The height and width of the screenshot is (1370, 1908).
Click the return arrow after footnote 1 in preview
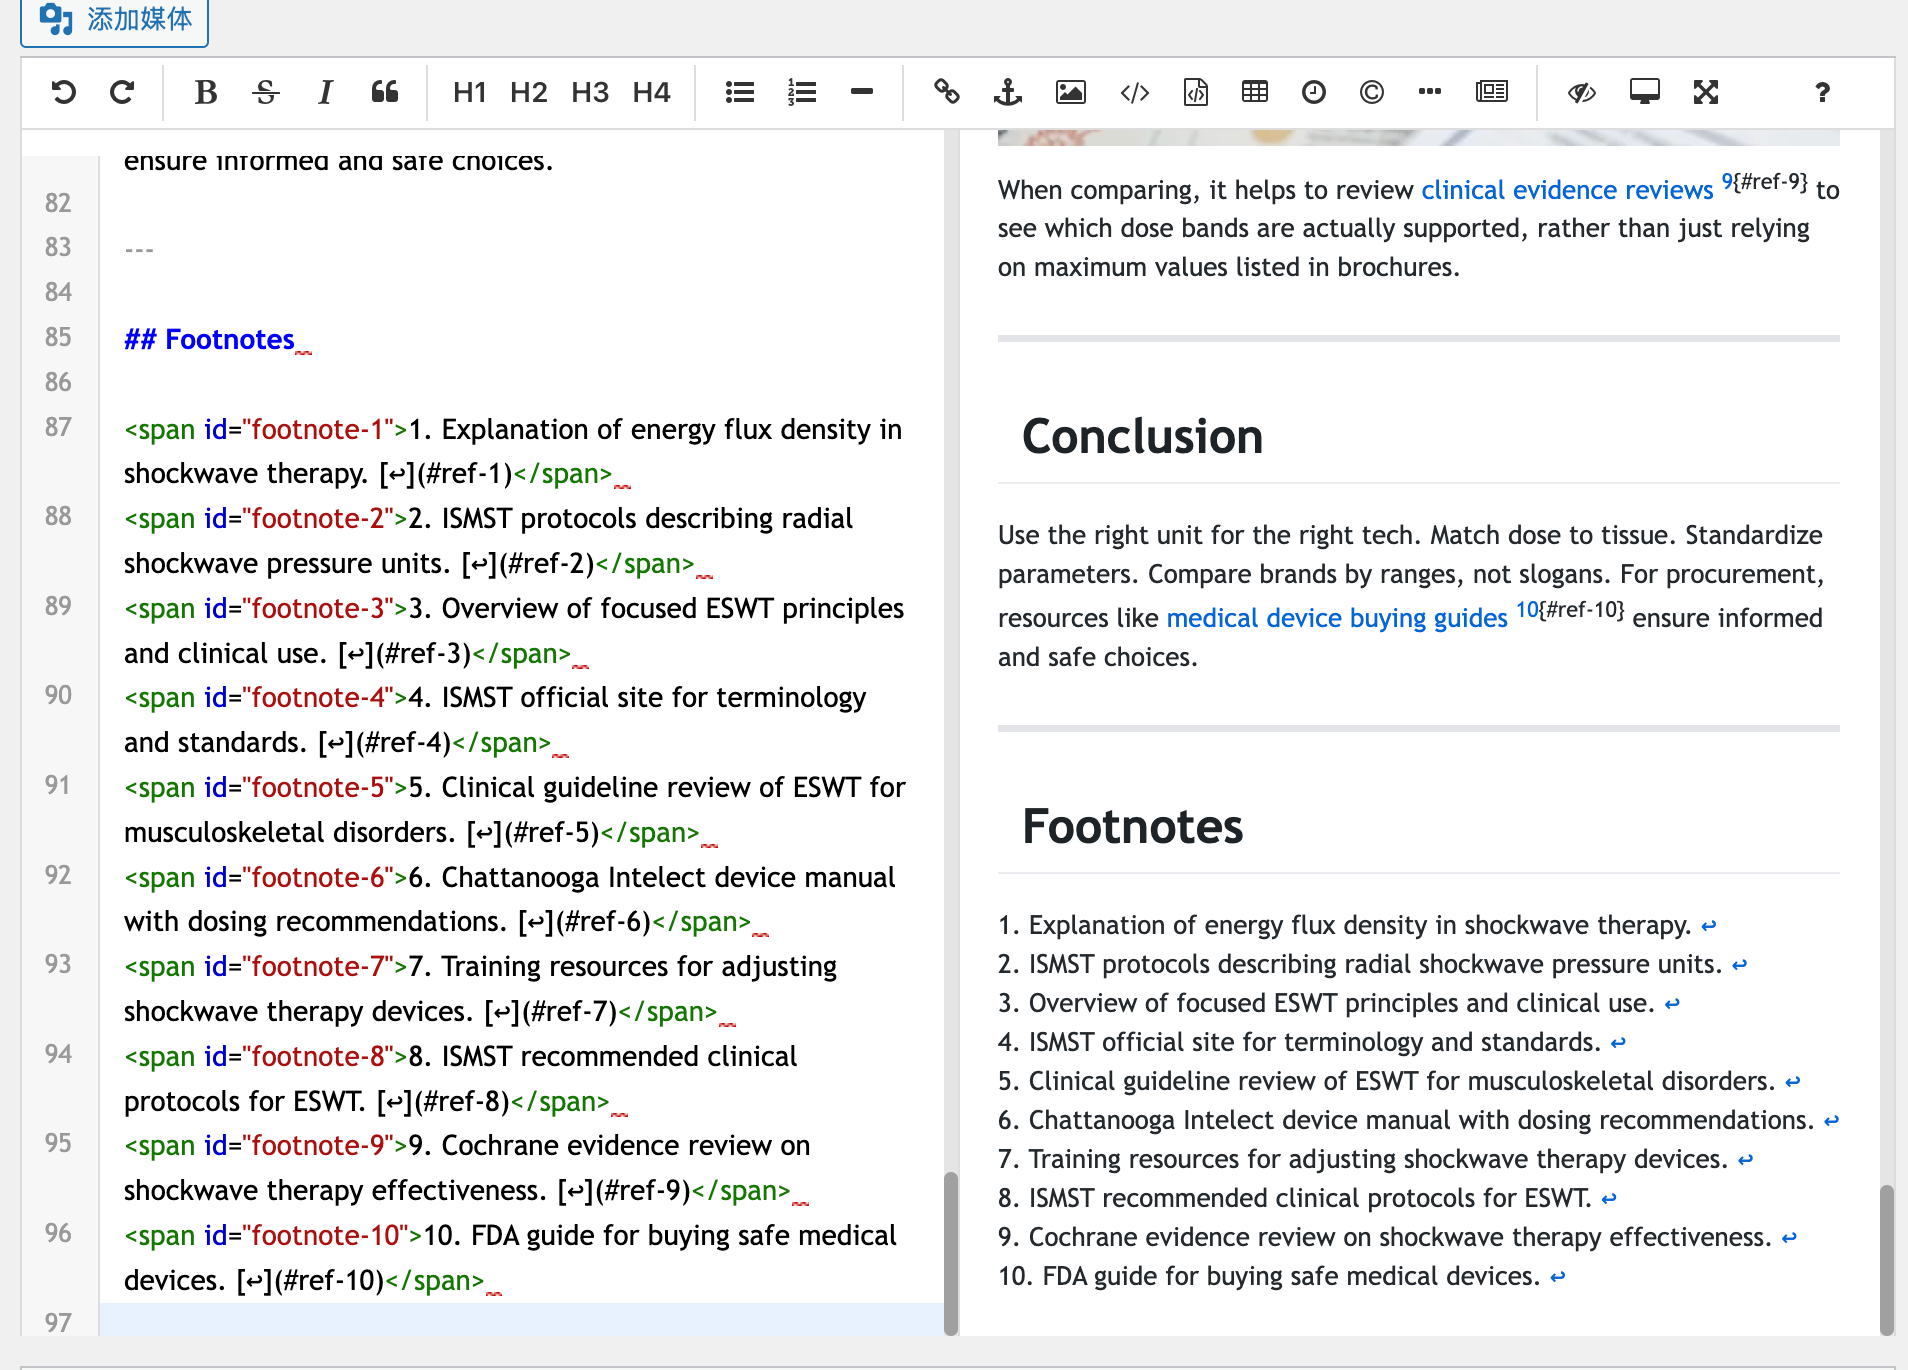pyautogui.click(x=1709, y=926)
